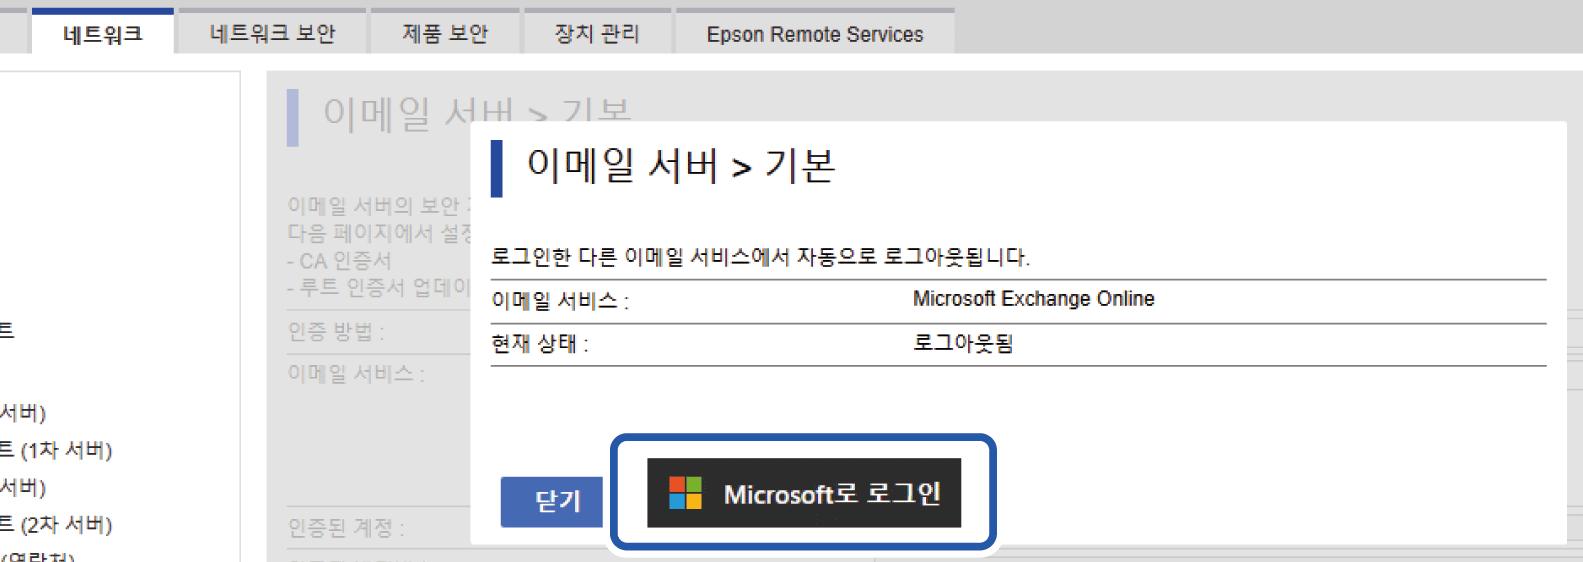The image size is (1583, 562).
Task: Open the 네트워크 보안 tab
Action: click(272, 34)
